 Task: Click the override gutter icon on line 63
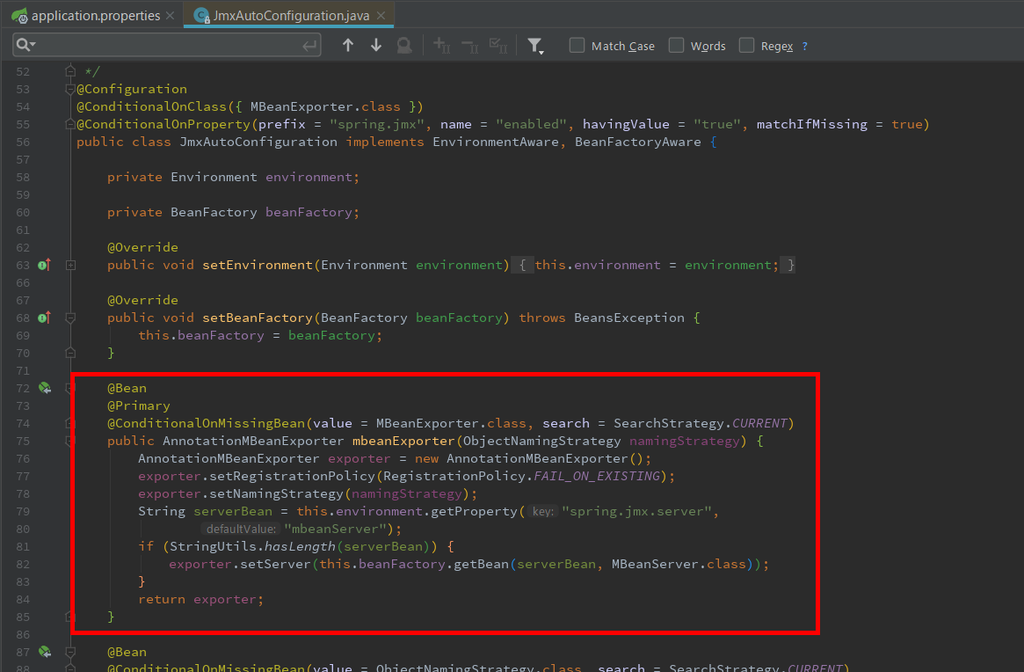tap(44, 264)
